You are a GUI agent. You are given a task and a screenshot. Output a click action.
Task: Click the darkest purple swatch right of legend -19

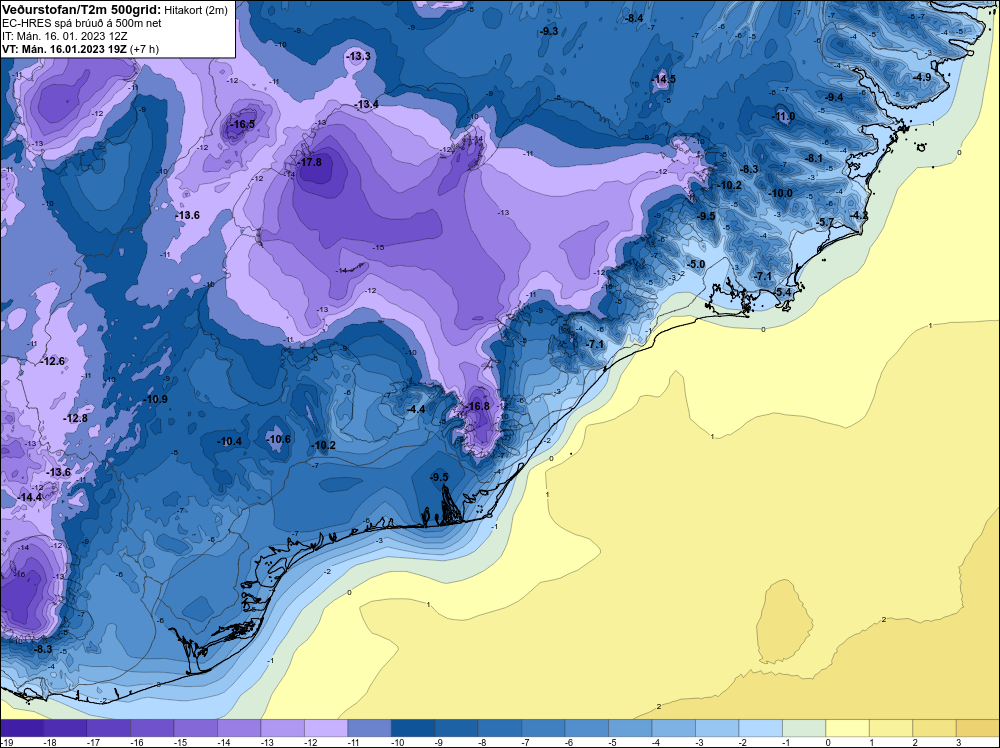click(22, 728)
